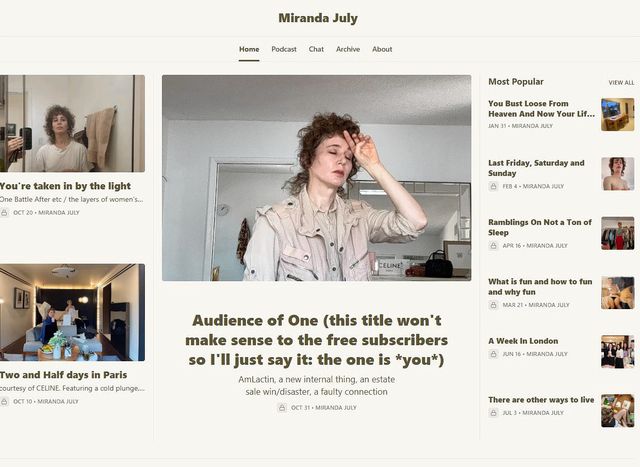Viewport: 640px width, 467px height.
Task: Open 'Two and Half days in Paris'
Action: click(64, 375)
